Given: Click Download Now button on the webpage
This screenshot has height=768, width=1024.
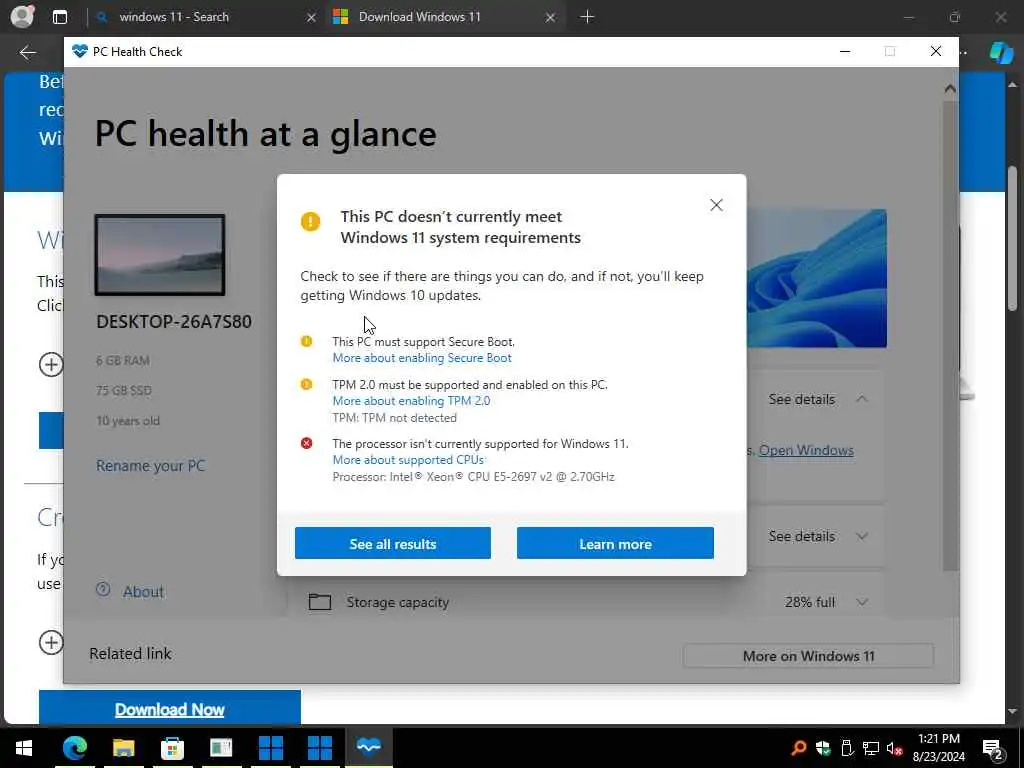Looking at the screenshot, I should [x=170, y=709].
